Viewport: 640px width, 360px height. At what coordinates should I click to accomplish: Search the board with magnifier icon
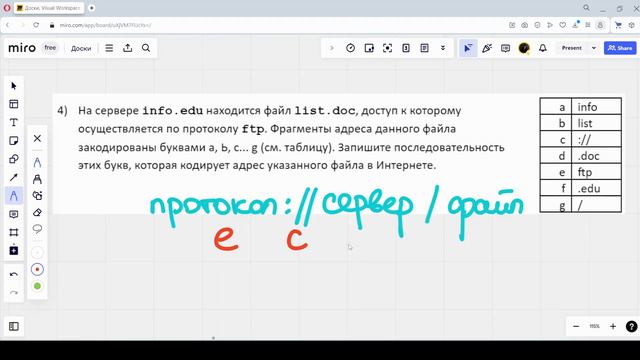pyautogui.click(x=146, y=48)
